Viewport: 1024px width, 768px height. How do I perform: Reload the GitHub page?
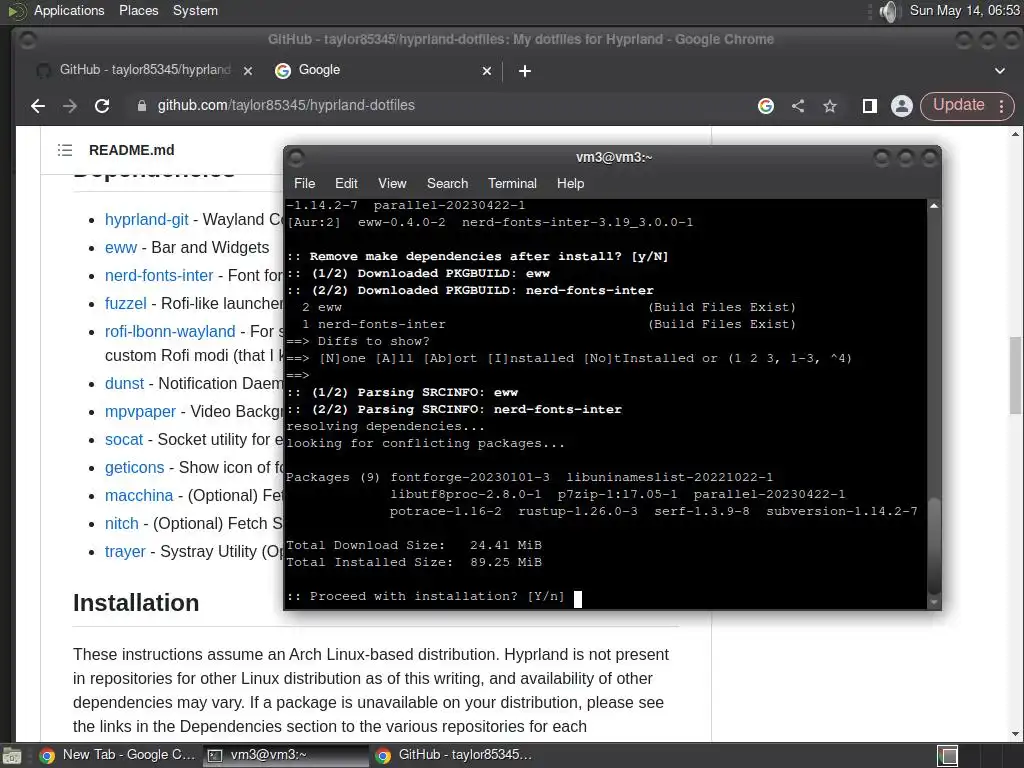[102, 106]
